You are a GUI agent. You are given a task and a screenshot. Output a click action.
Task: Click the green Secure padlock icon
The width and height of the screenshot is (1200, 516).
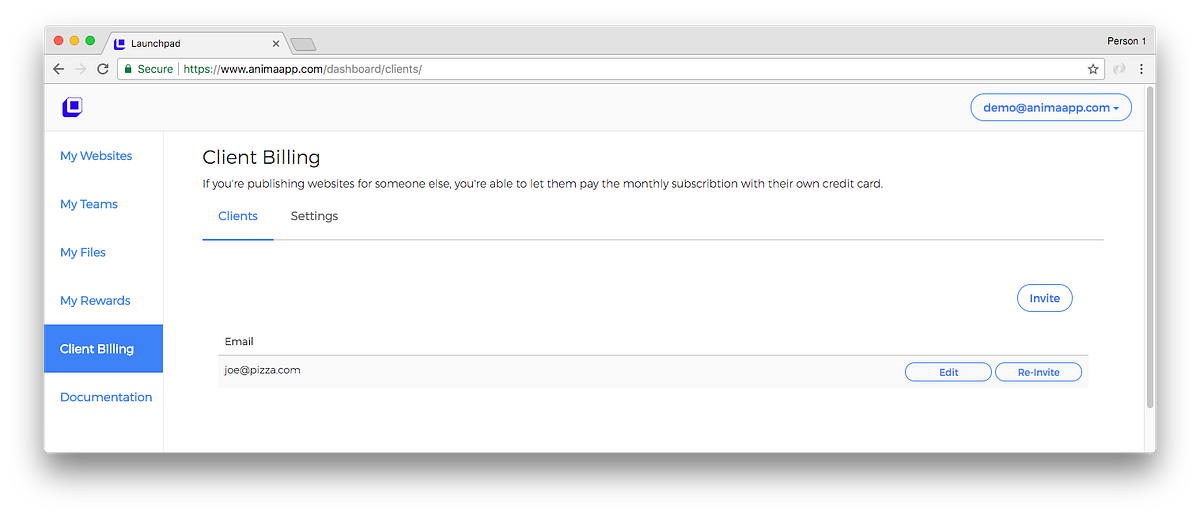point(127,69)
